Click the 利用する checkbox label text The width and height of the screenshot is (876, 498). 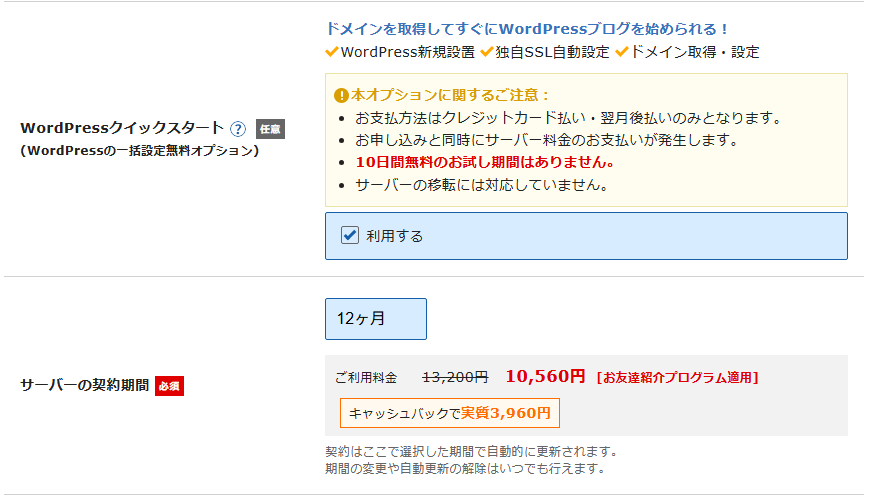(x=394, y=236)
